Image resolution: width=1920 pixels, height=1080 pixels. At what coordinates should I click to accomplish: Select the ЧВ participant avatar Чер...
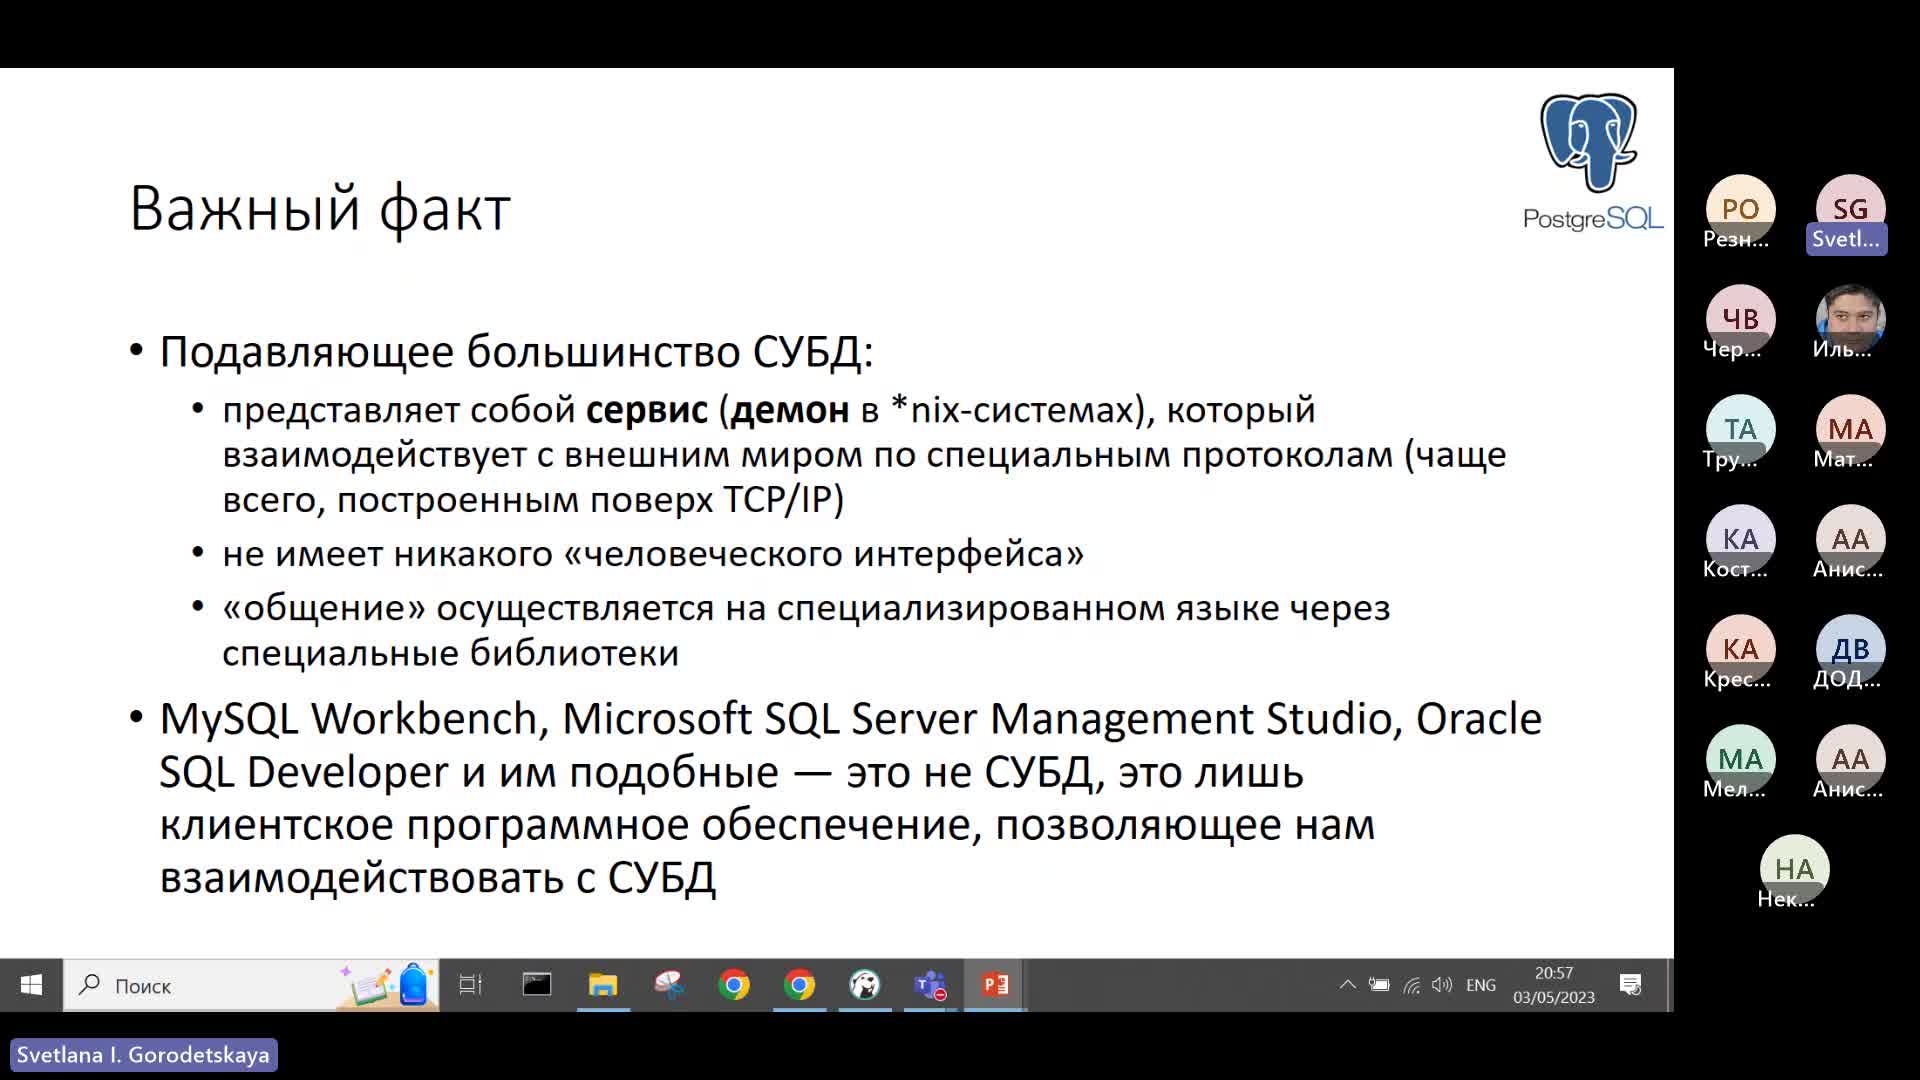coord(1740,319)
